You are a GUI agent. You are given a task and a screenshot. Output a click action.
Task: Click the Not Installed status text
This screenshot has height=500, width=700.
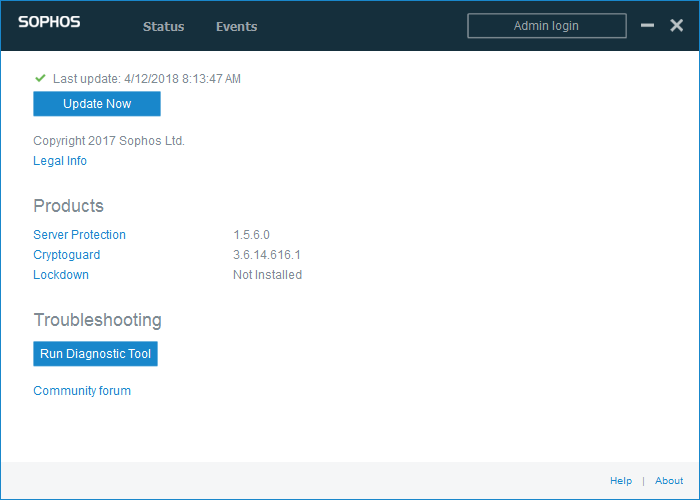tap(267, 275)
